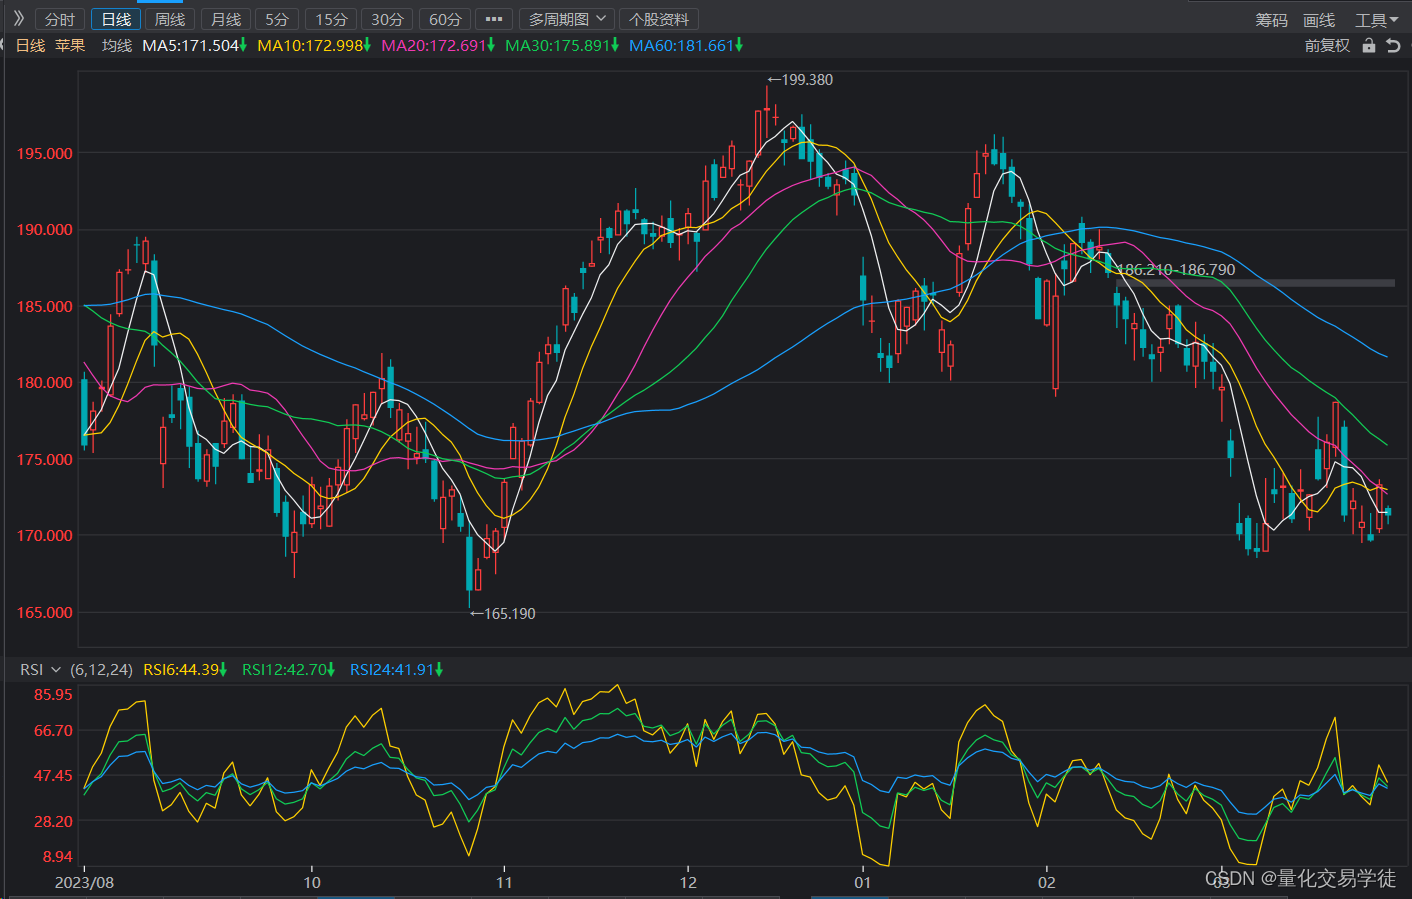Click the 165.190 low price marker

point(503,614)
